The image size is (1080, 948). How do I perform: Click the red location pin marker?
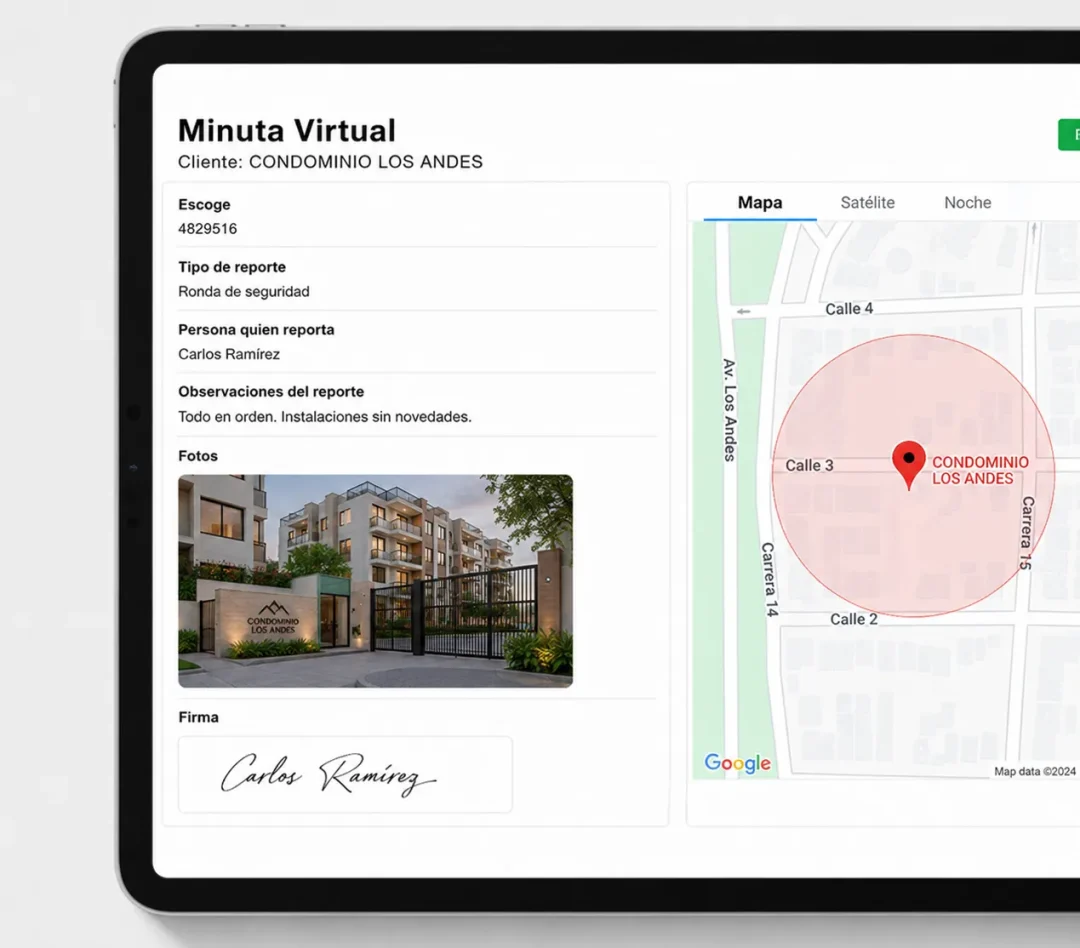[x=908, y=465]
